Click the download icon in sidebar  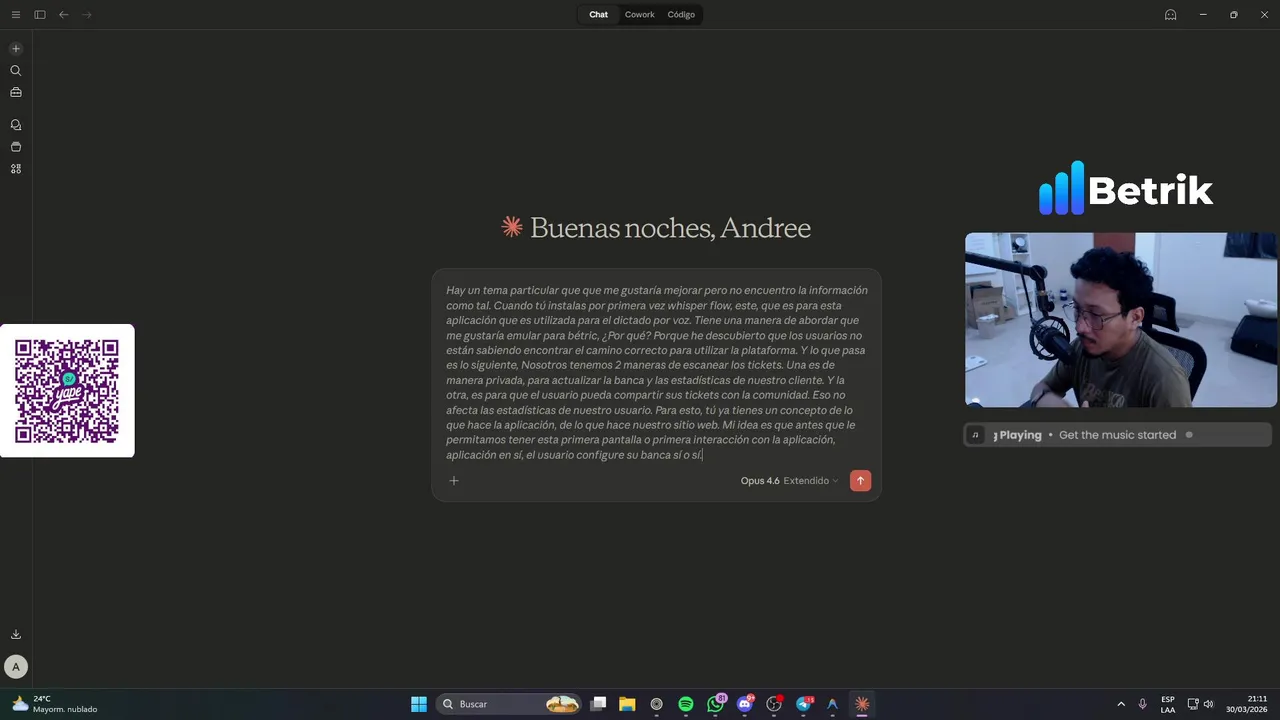pyautogui.click(x=16, y=634)
